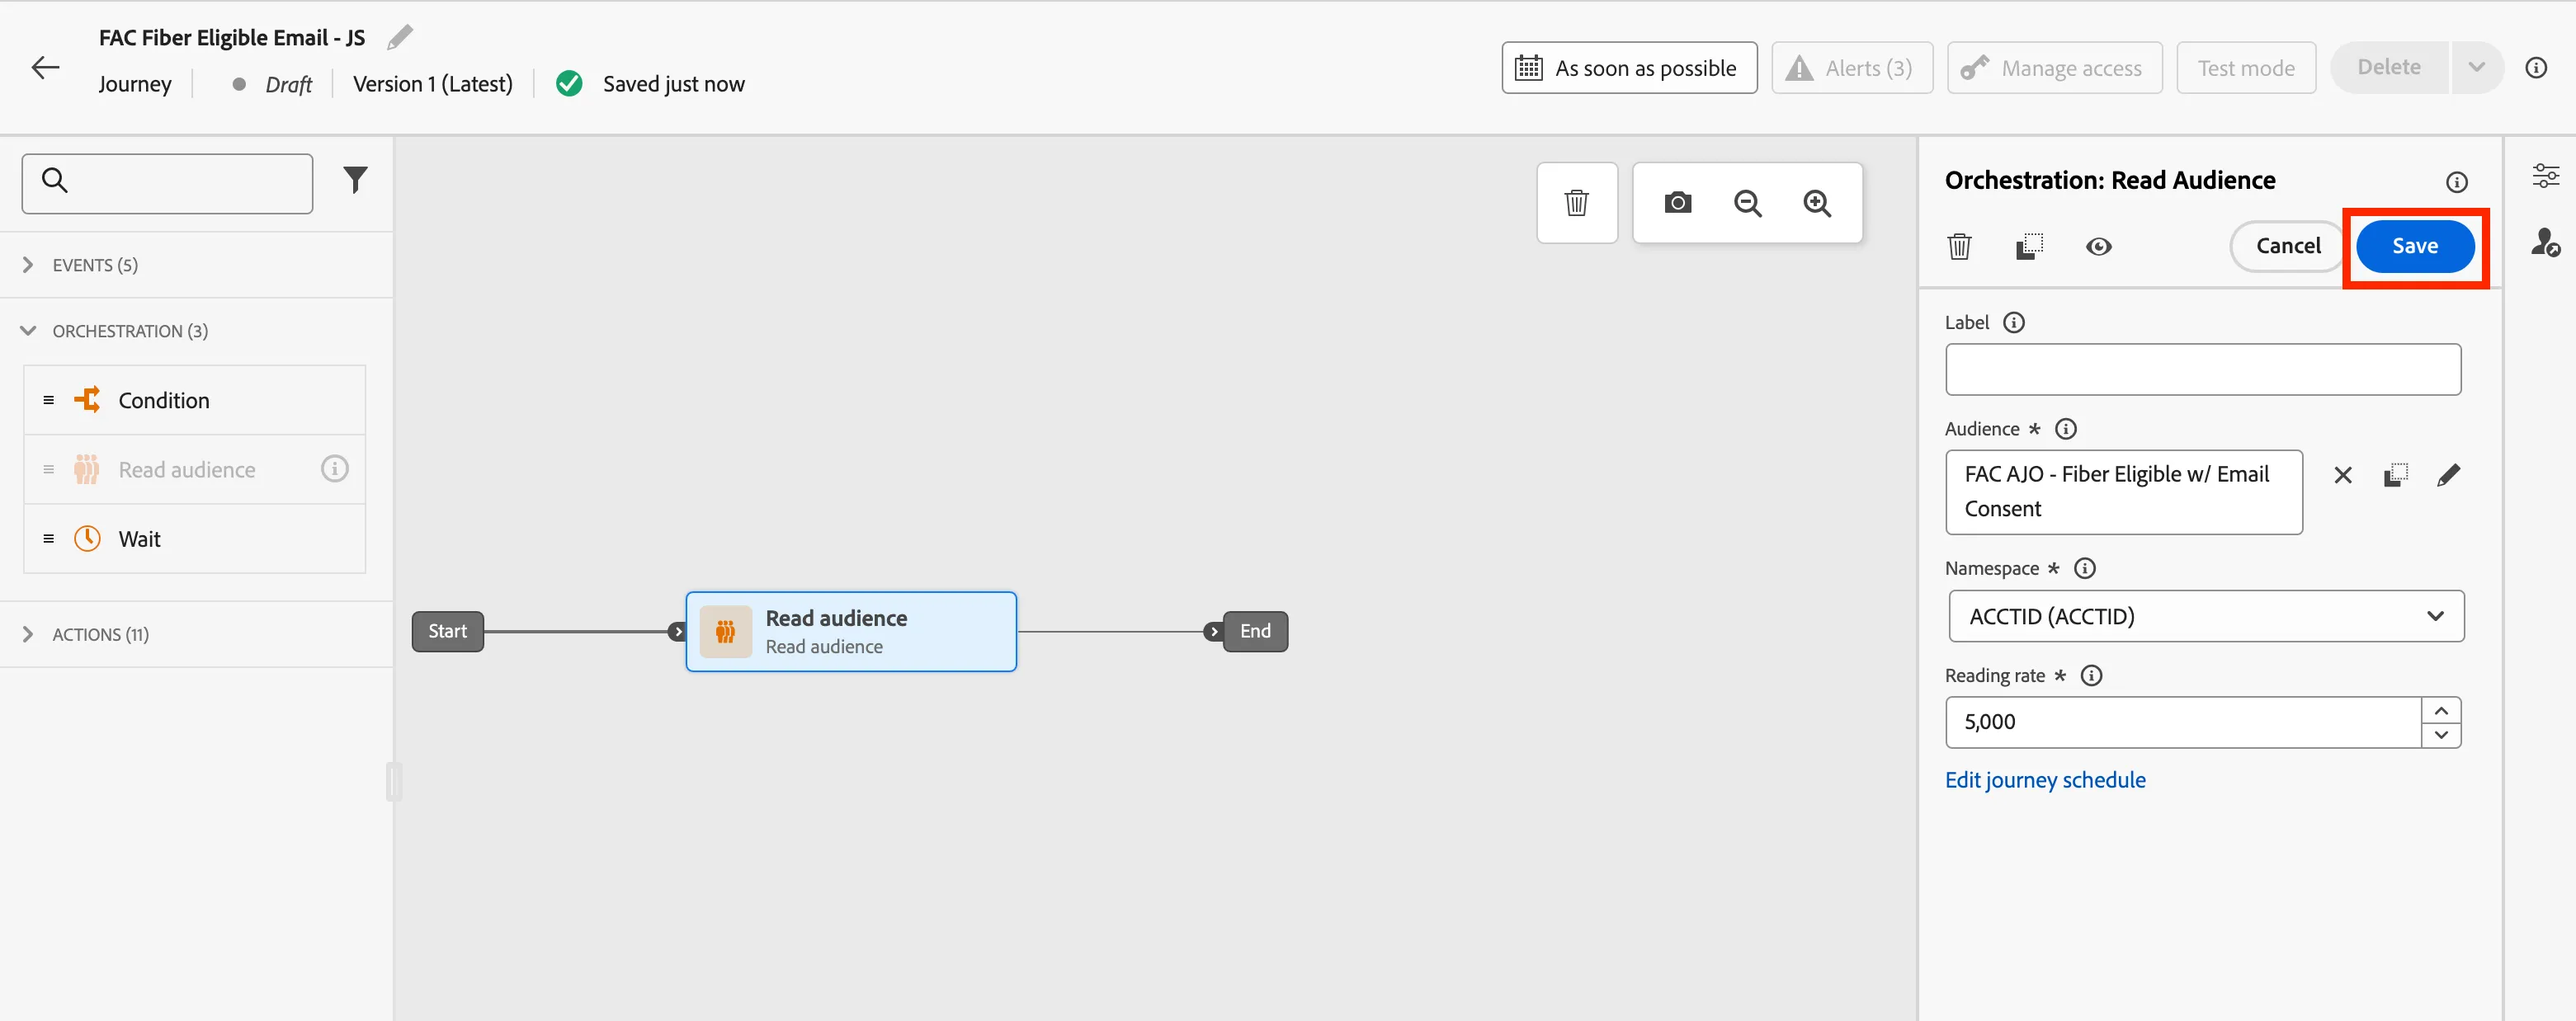Go back using the left arrow
Image resolution: width=2576 pixels, height=1021 pixels.
(x=46, y=68)
